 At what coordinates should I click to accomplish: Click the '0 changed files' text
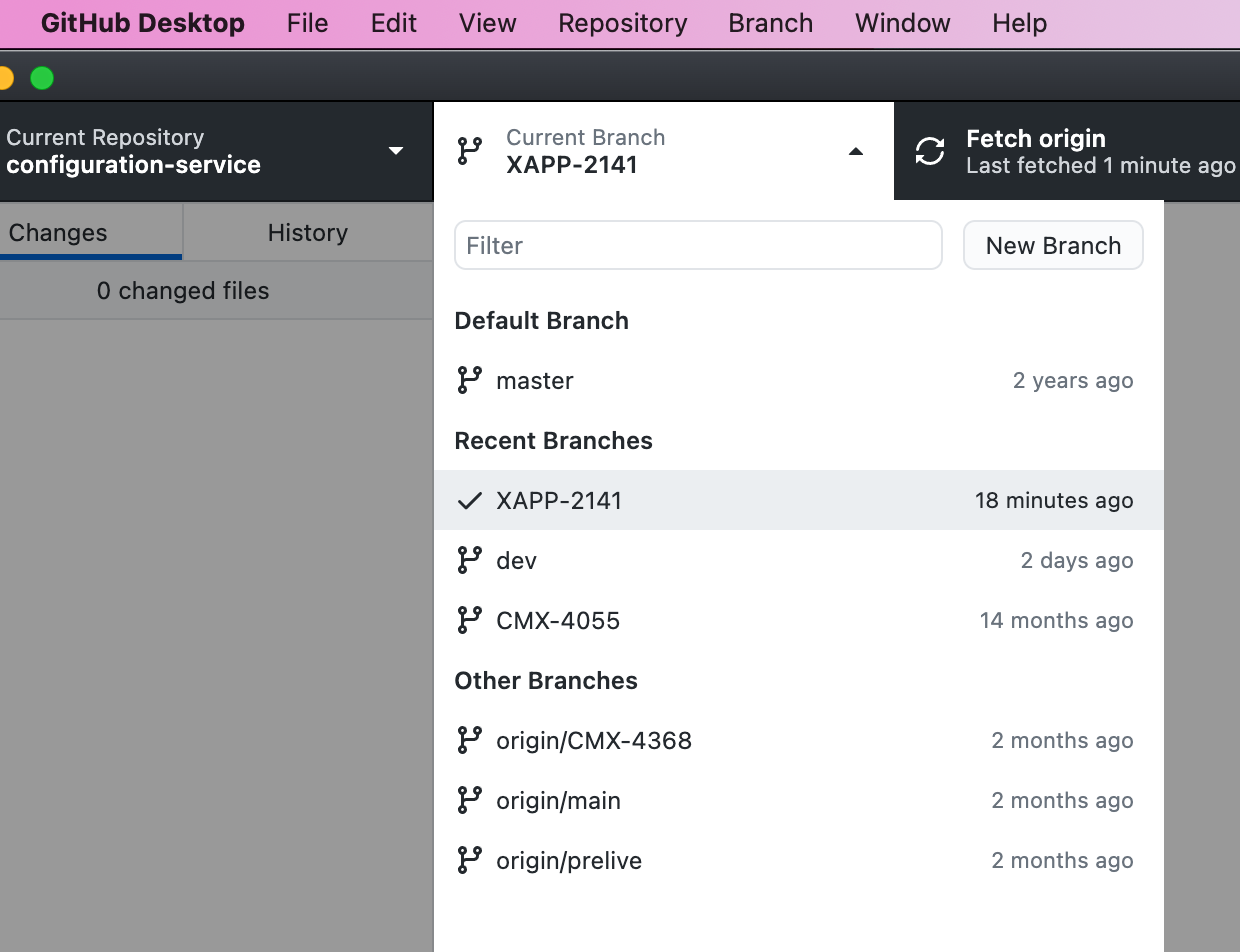click(183, 291)
